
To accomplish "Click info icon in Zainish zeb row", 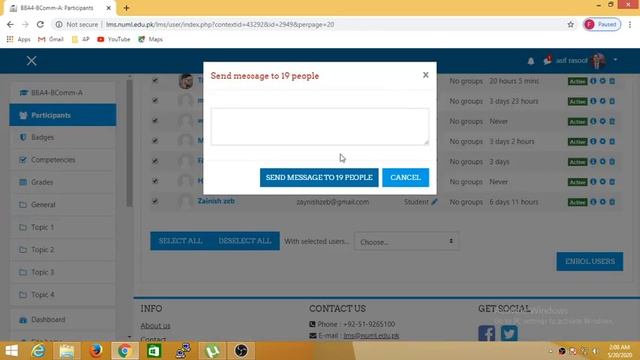I will point(593,202).
